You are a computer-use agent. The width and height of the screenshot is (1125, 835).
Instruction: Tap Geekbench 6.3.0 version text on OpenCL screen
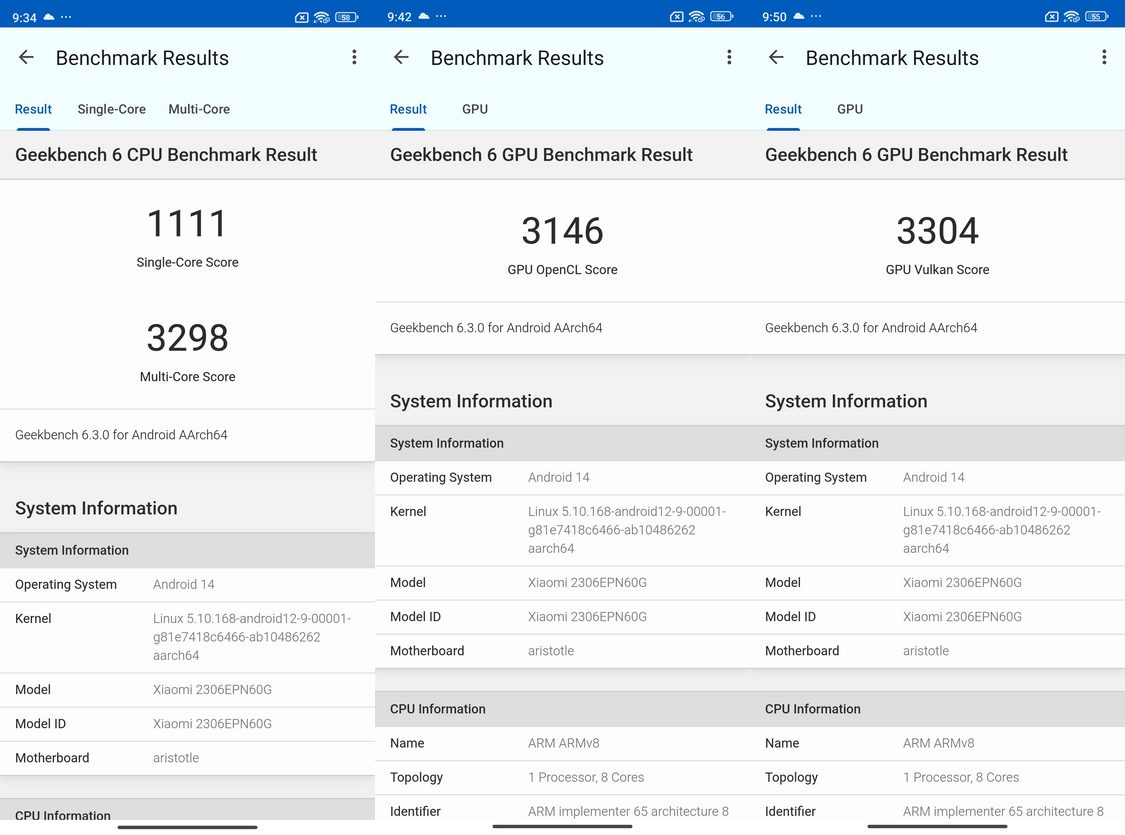(x=496, y=328)
